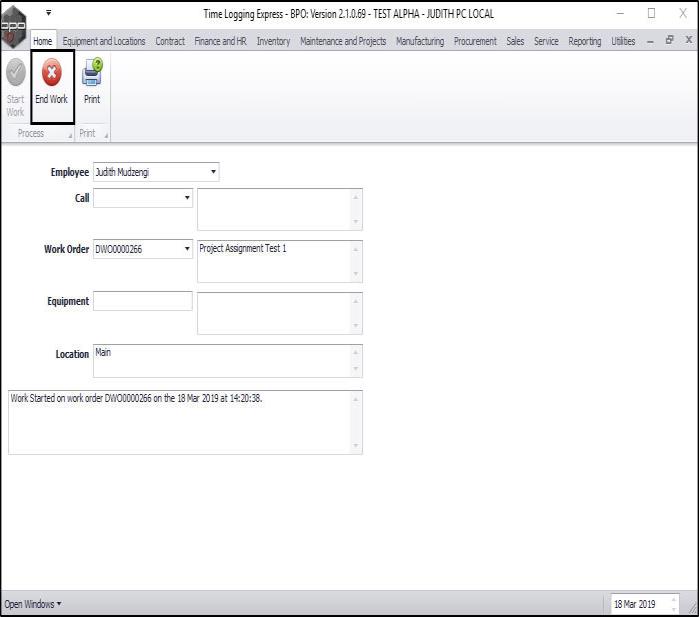Click the Print printer icon
Viewport: 699px width, 617px height.
tap(92, 73)
